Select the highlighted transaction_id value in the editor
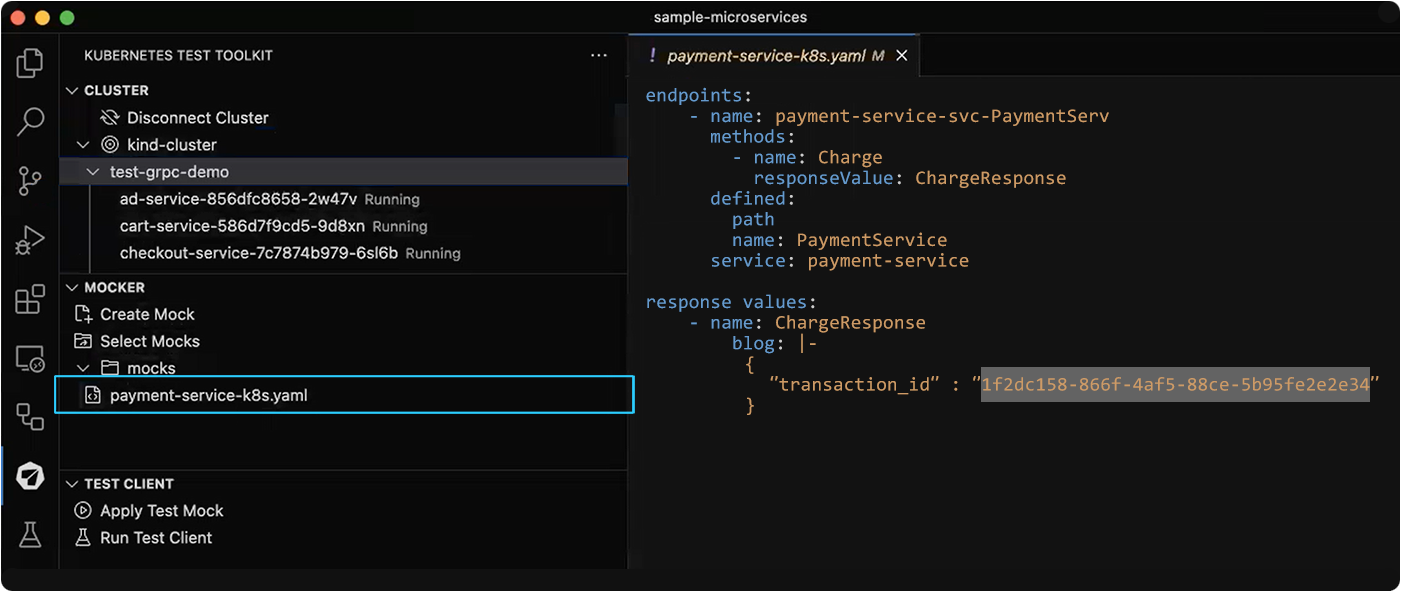 coord(1176,384)
